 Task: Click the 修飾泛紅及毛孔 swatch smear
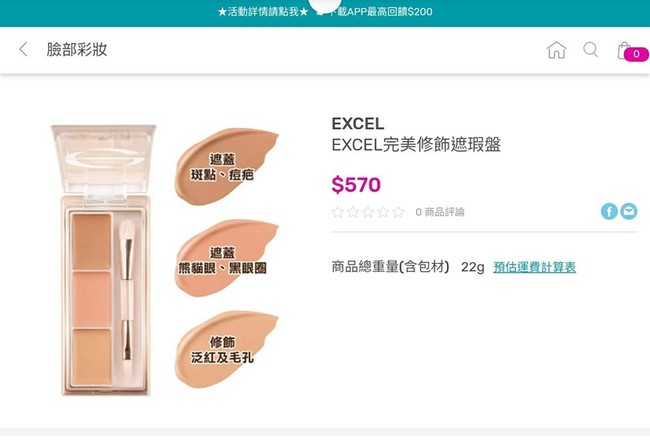pyautogui.click(x=226, y=349)
